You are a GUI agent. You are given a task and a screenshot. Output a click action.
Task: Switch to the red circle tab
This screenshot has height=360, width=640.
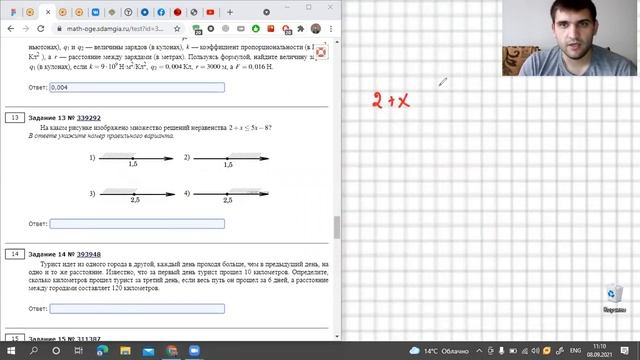coord(177,12)
